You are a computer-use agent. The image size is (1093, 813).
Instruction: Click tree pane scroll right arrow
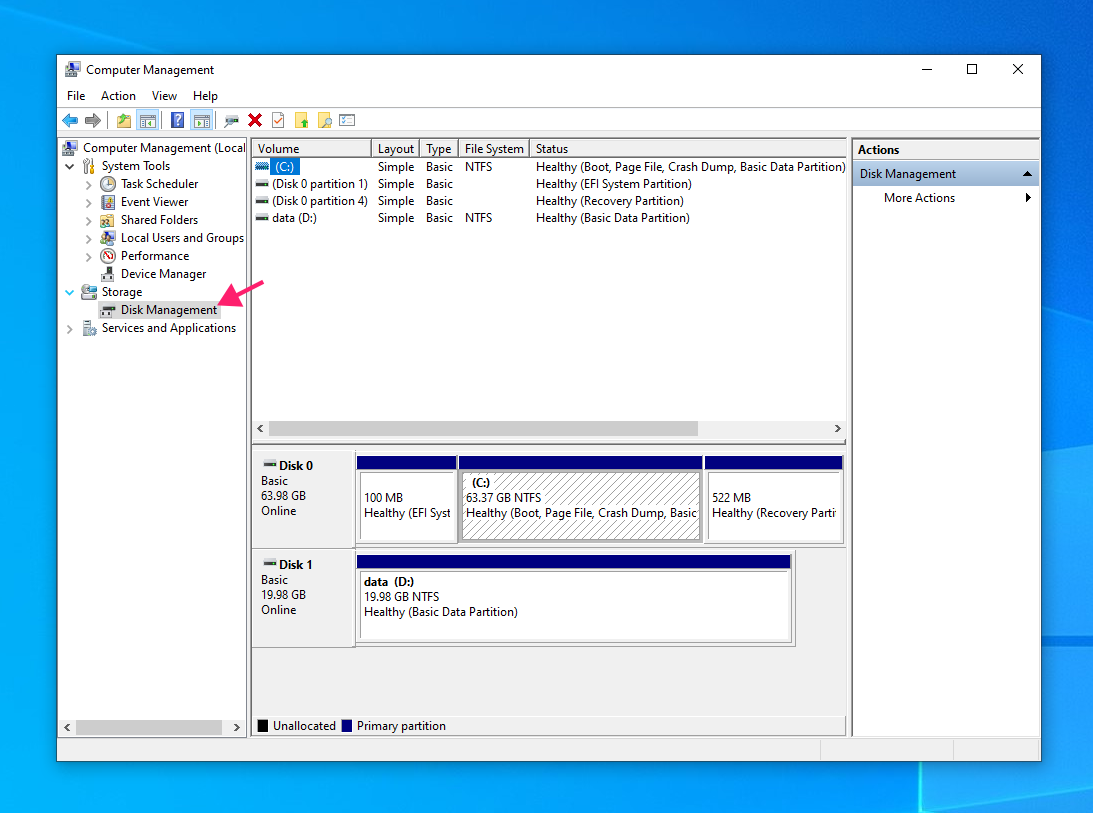point(236,727)
